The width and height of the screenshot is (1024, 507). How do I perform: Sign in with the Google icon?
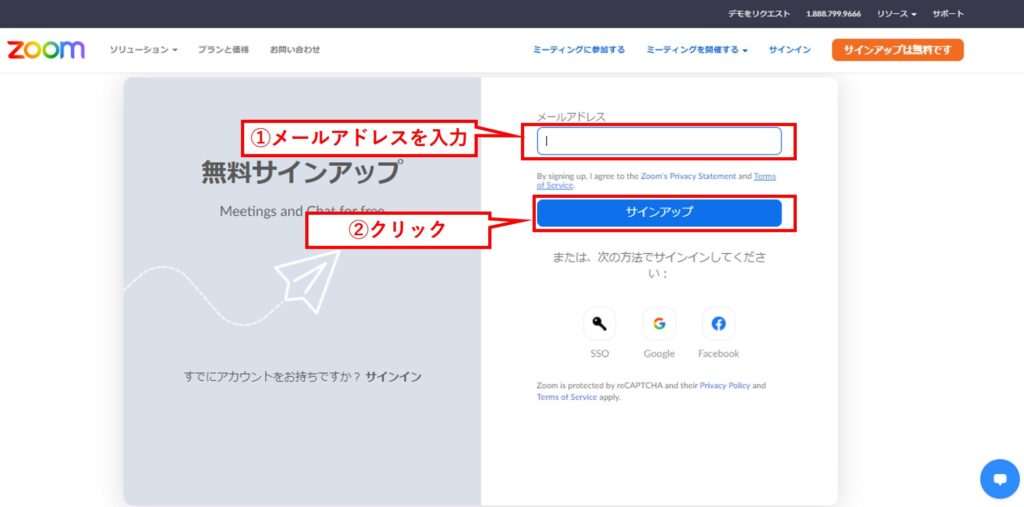[x=659, y=323]
